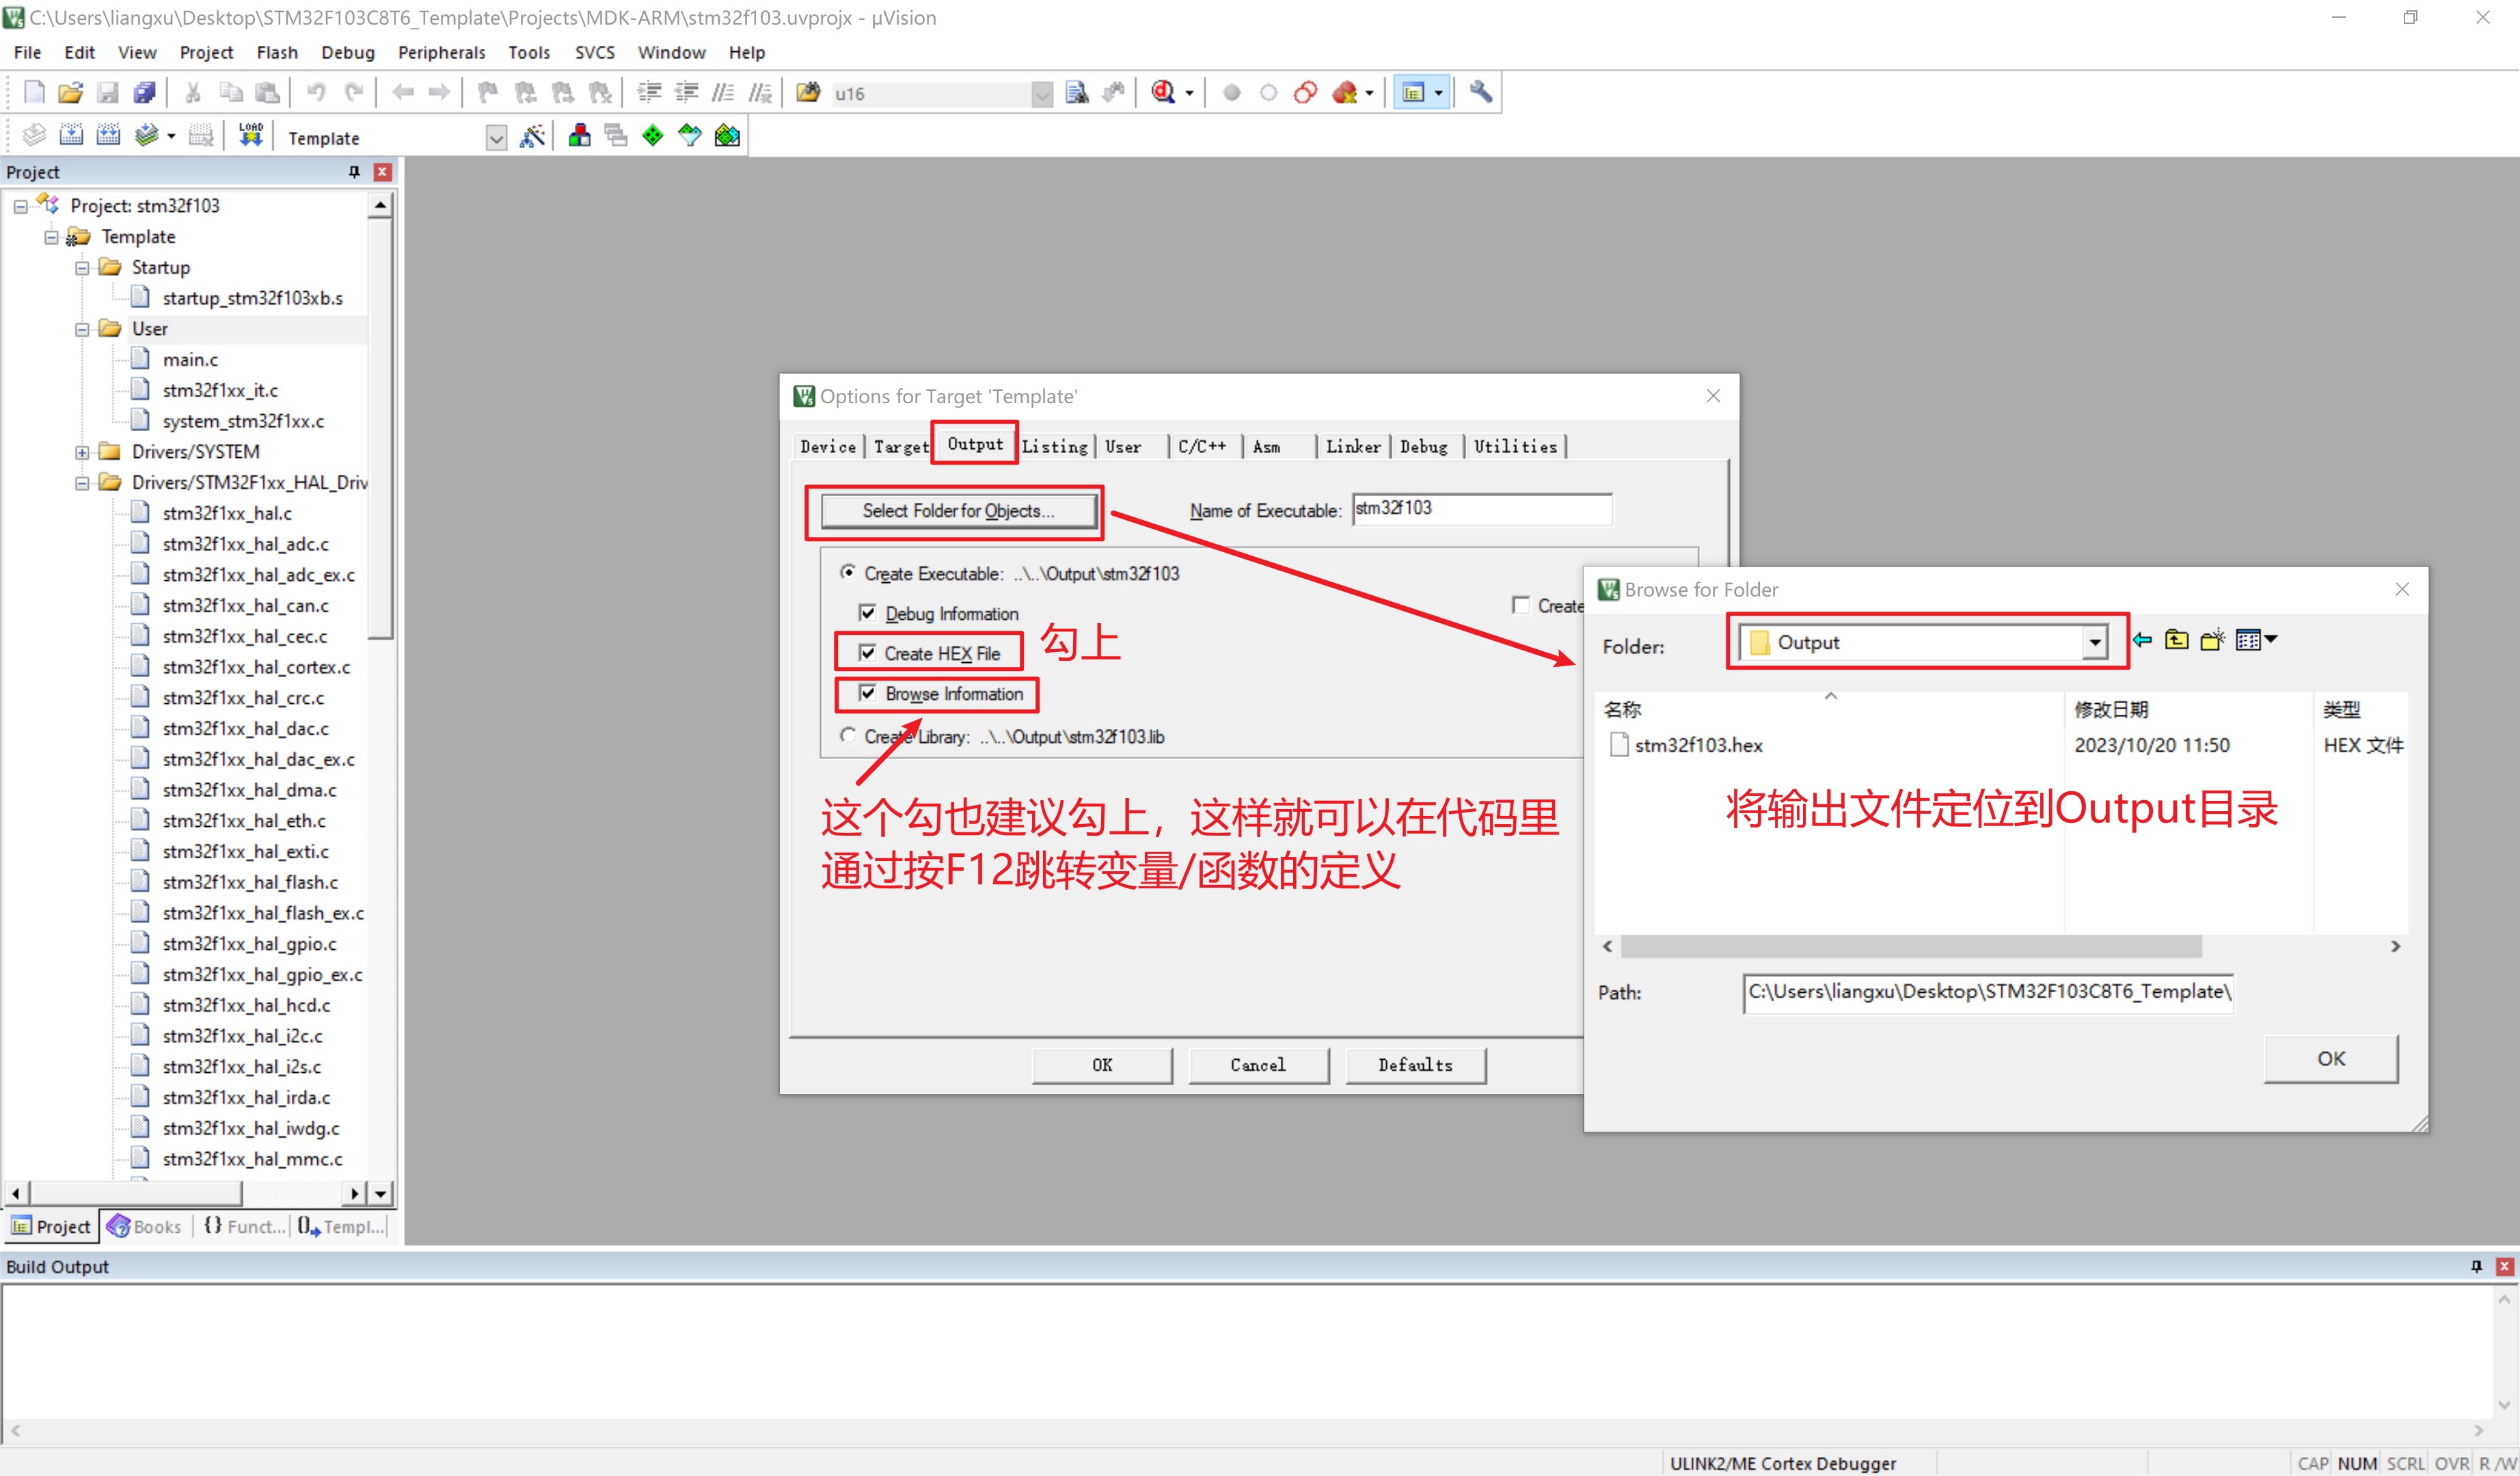The width and height of the screenshot is (2520, 1476).
Task: Expand the Drivers/SYSTEM tree folder
Action: [x=82, y=452]
